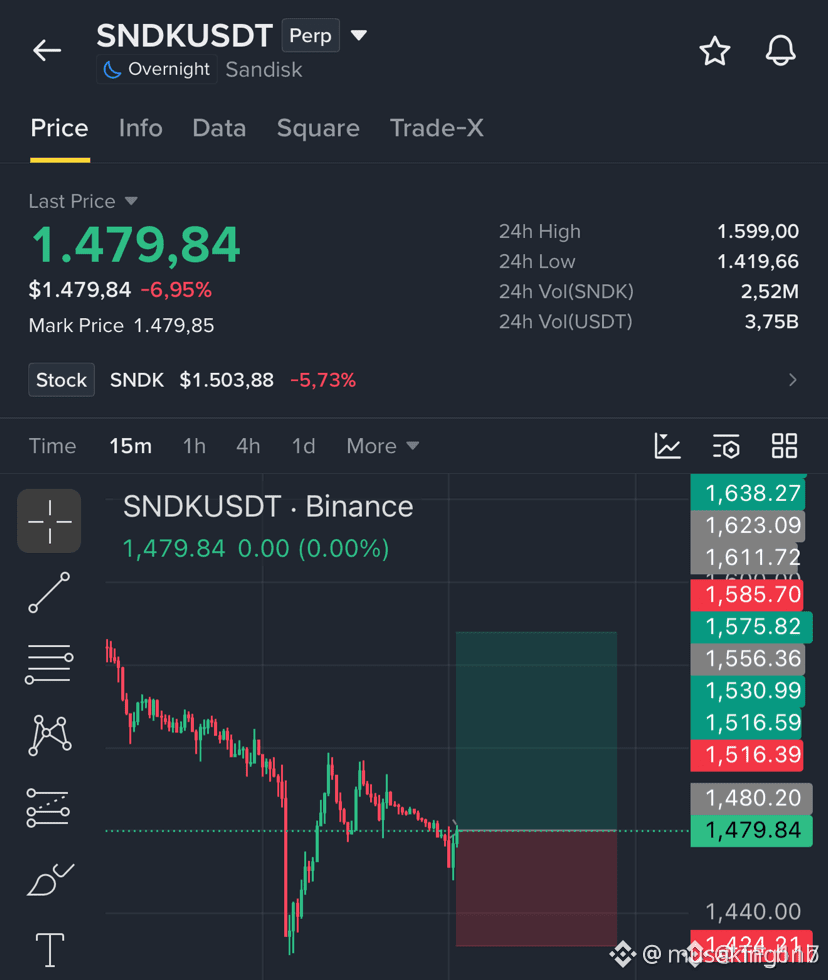Expand the More intervals dropdown
Viewport: 828px width, 980px height.
(x=382, y=446)
